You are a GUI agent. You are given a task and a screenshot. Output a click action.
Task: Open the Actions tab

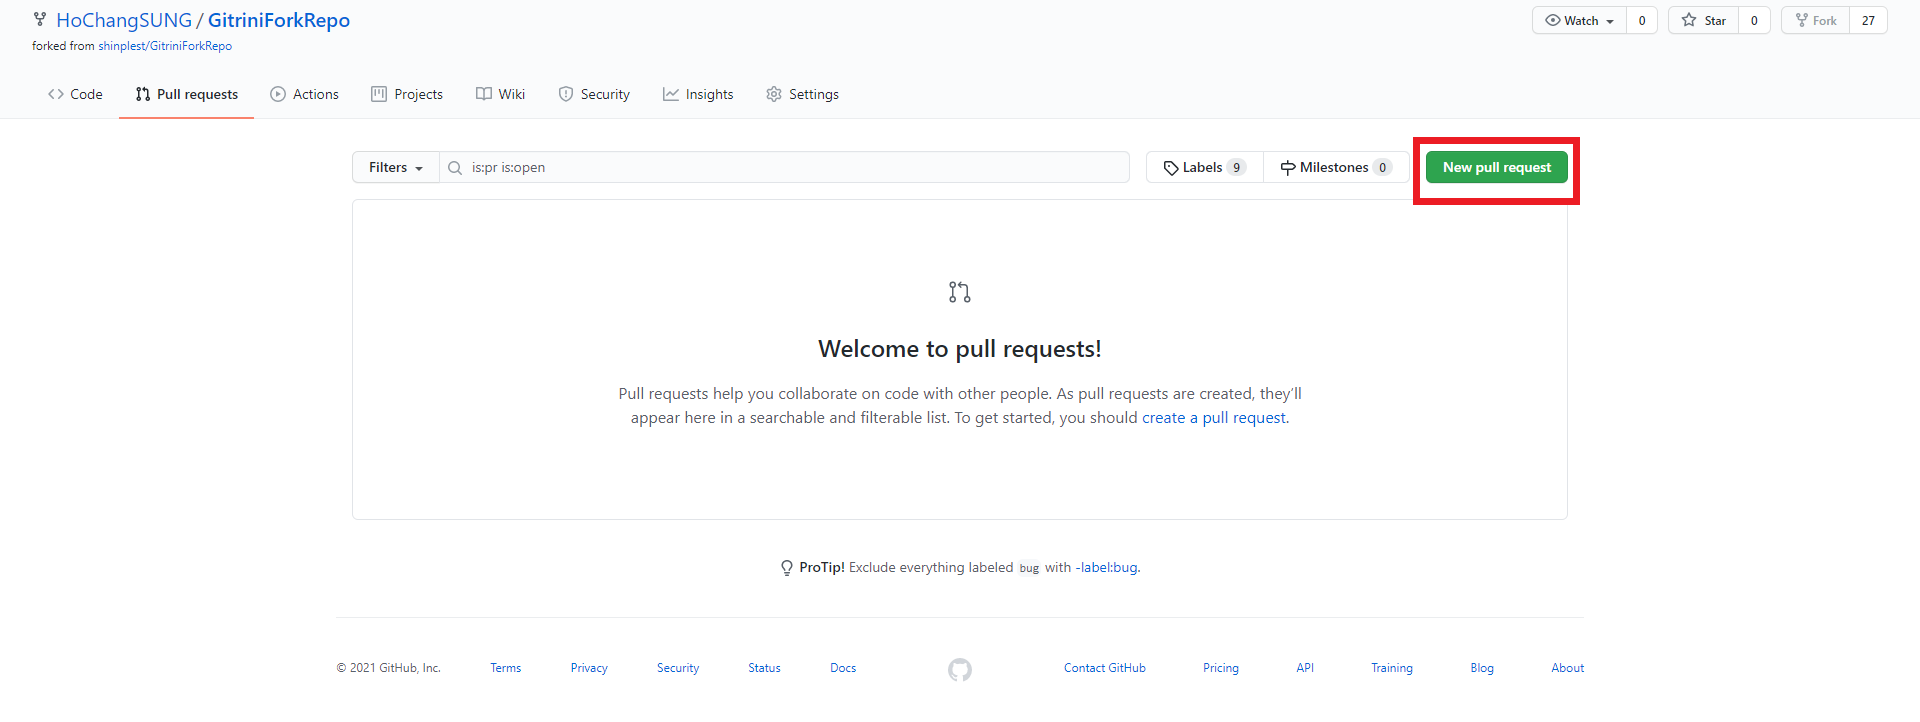pos(305,94)
